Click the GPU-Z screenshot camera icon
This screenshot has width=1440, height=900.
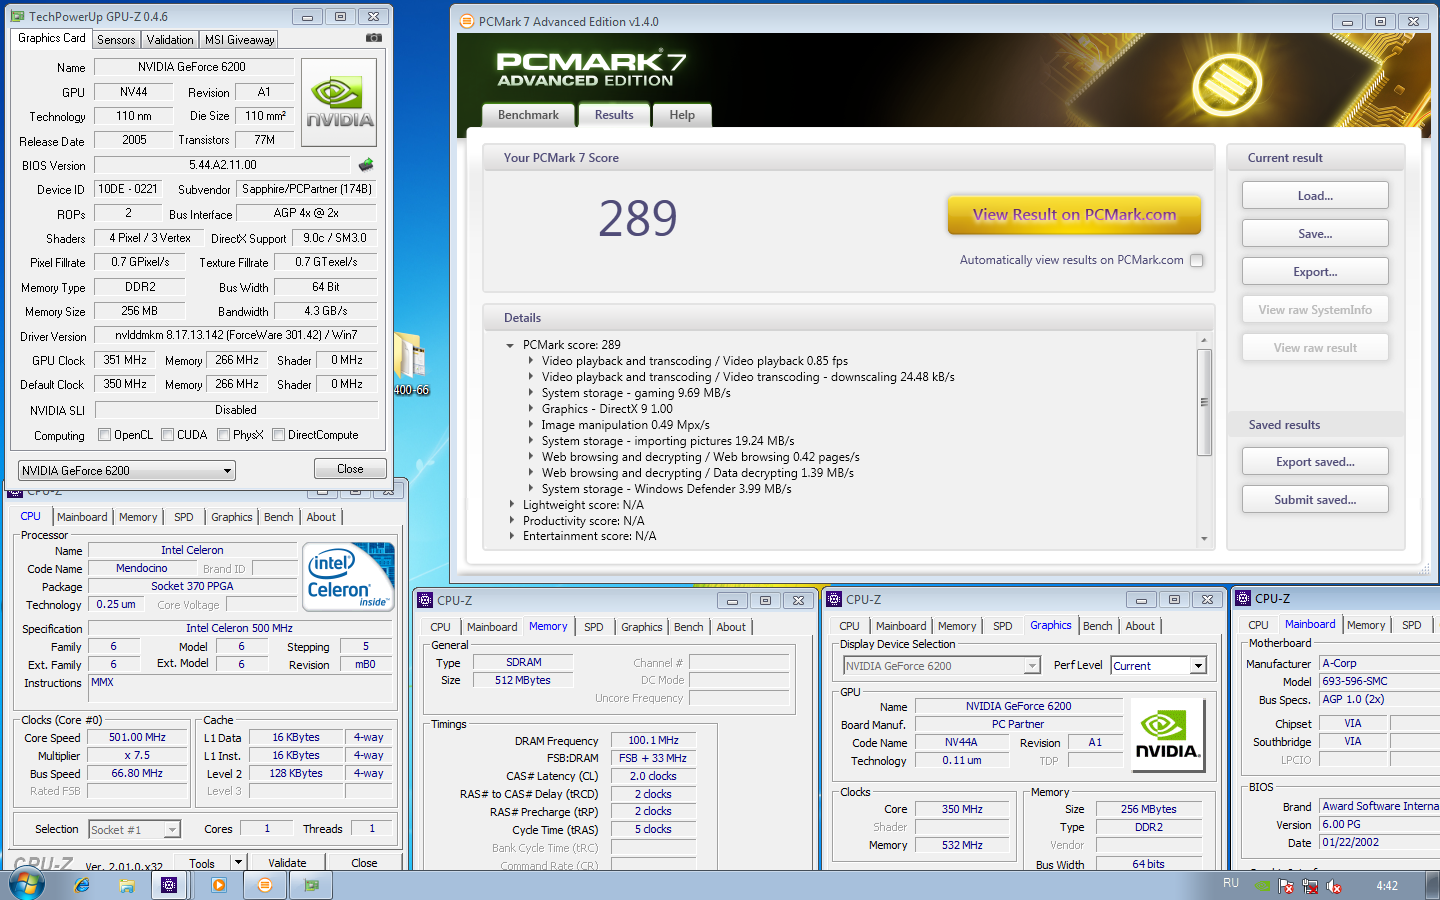click(x=373, y=38)
